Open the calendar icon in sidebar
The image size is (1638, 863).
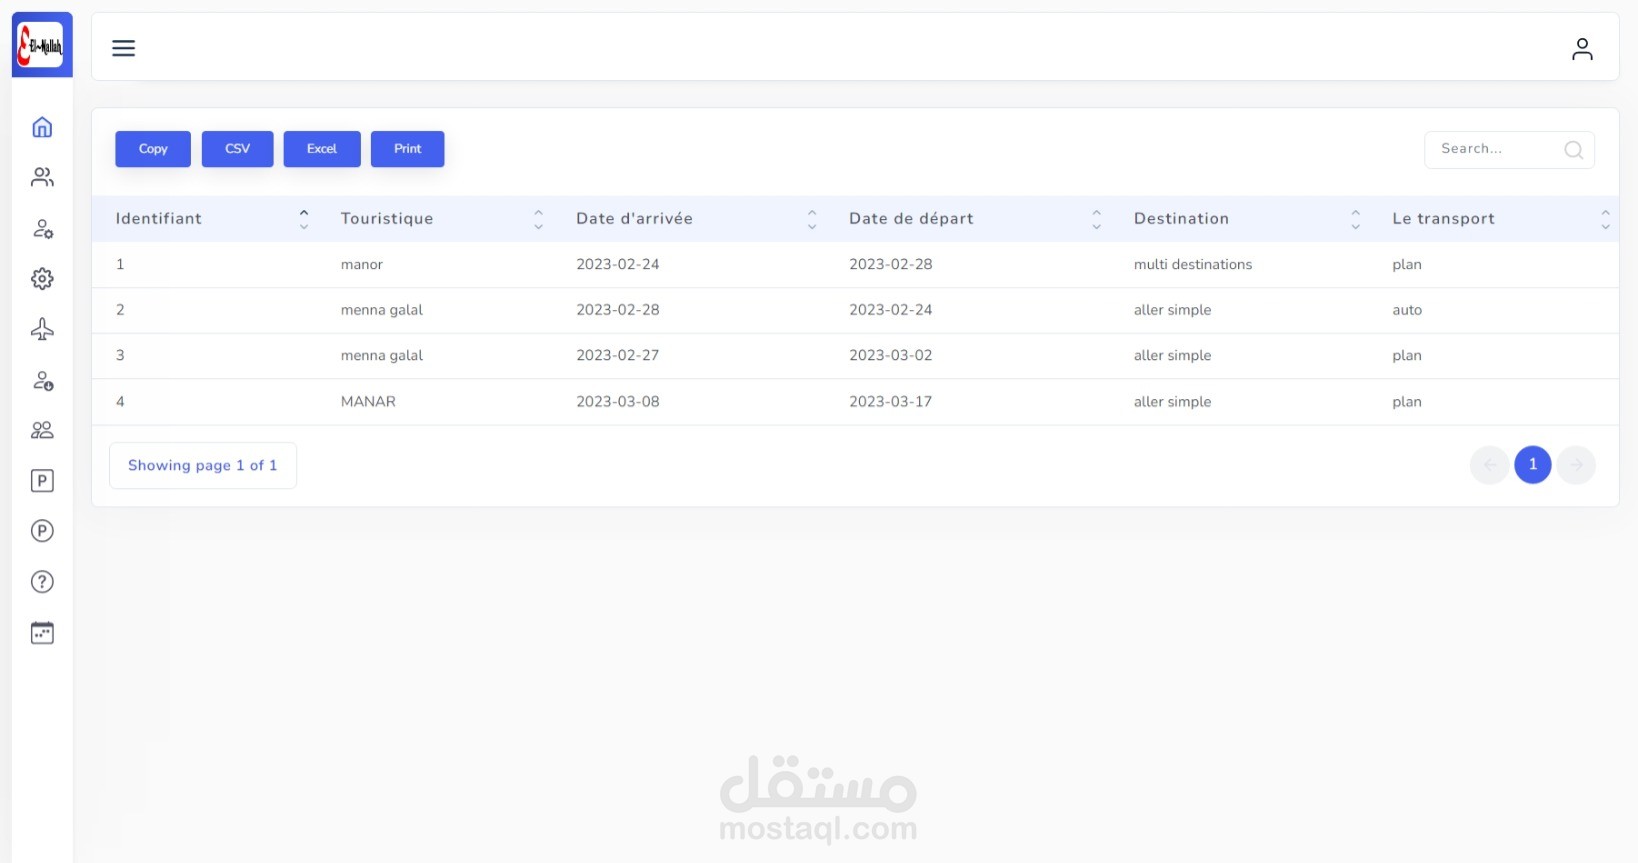coord(42,633)
